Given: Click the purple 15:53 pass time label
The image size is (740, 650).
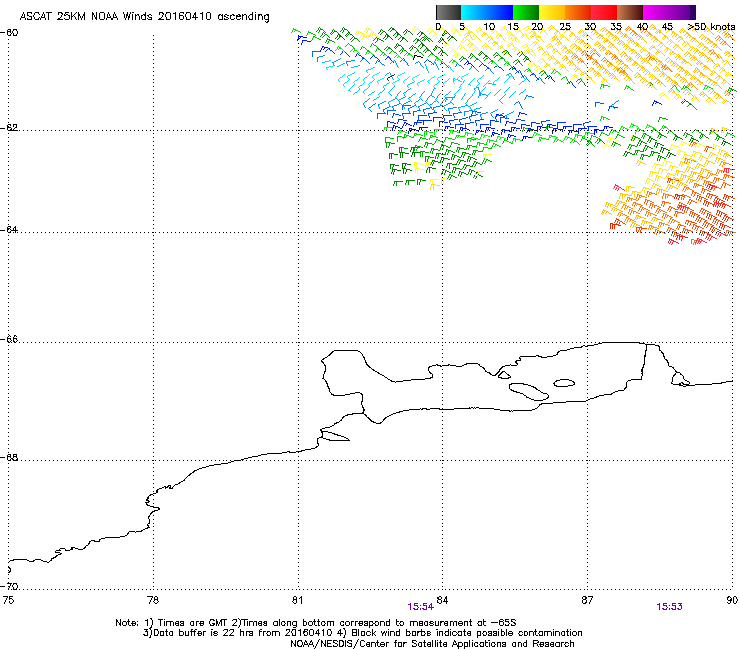Looking at the screenshot, I should click(669, 607).
